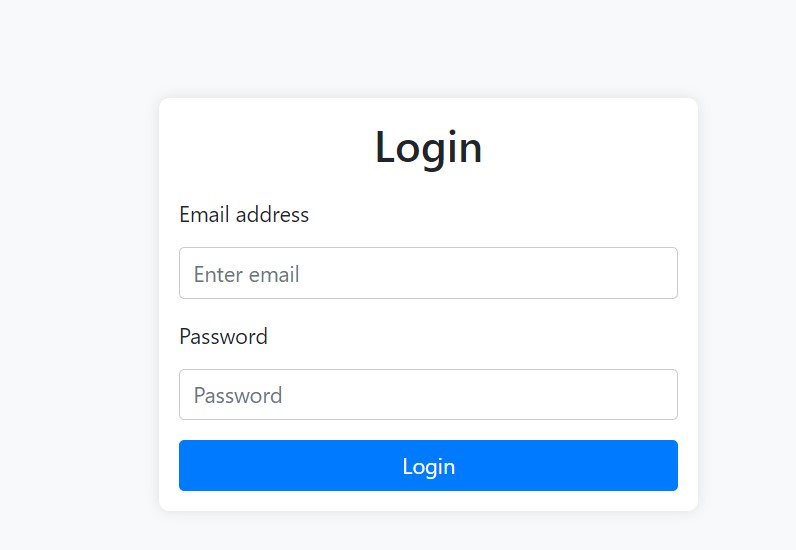
Task: Click the Login title at card top
Action: pos(428,147)
